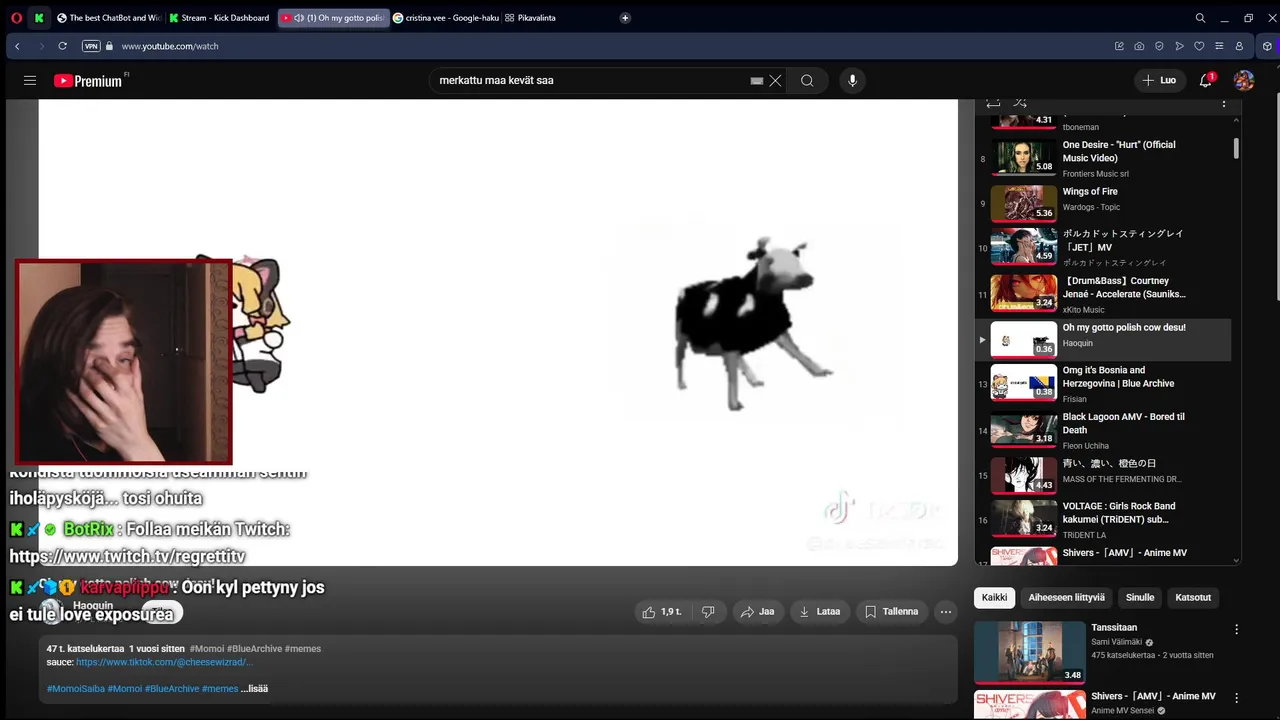The height and width of the screenshot is (720, 1280).
Task: Play VOLTAGE : Girls Rock Band item
Action: pos(1102,519)
